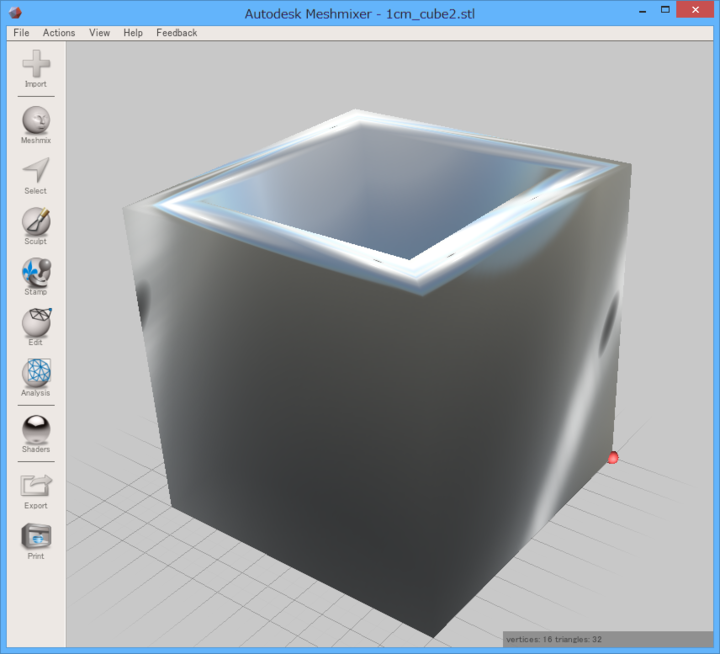Image resolution: width=720 pixels, height=654 pixels.
Task: Open the View menu
Action: point(99,33)
